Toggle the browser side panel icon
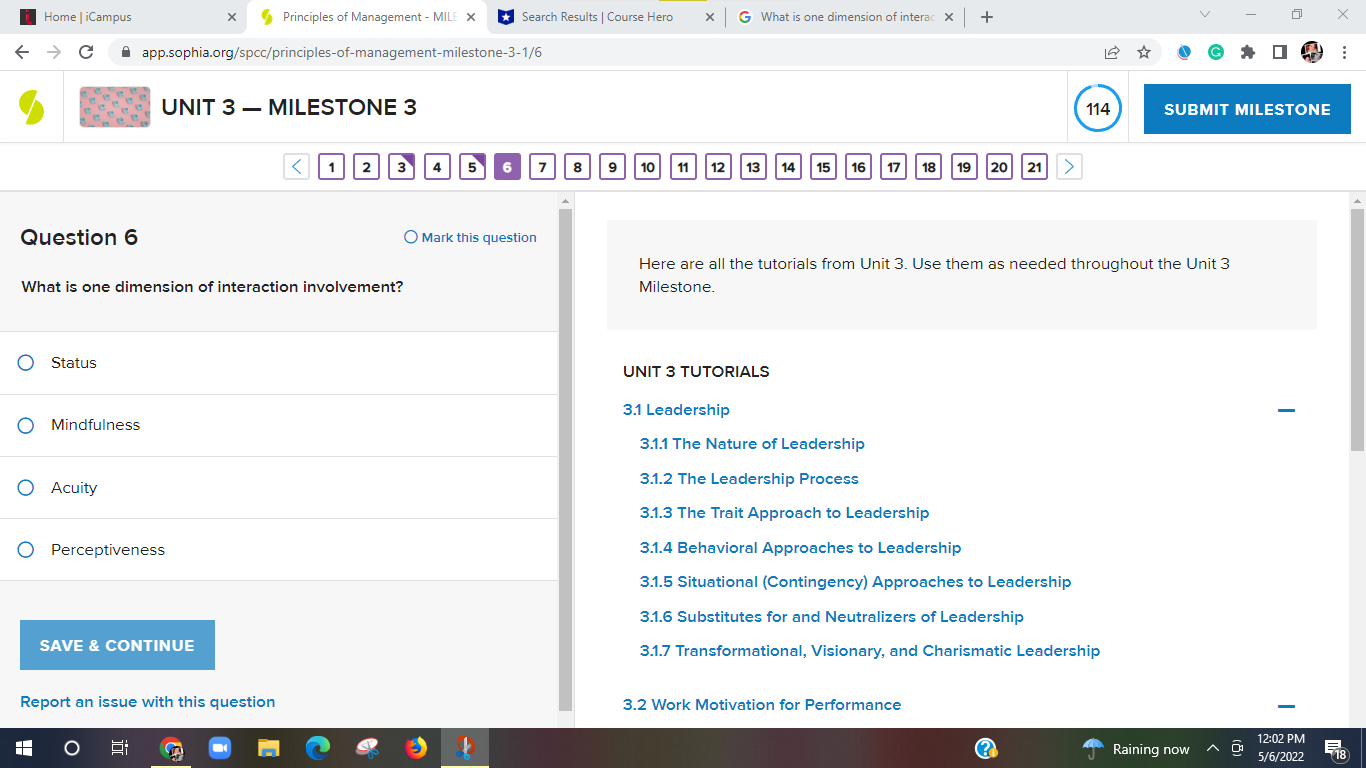Image resolution: width=1366 pixels, height=768 pixels. (1280, 52)
